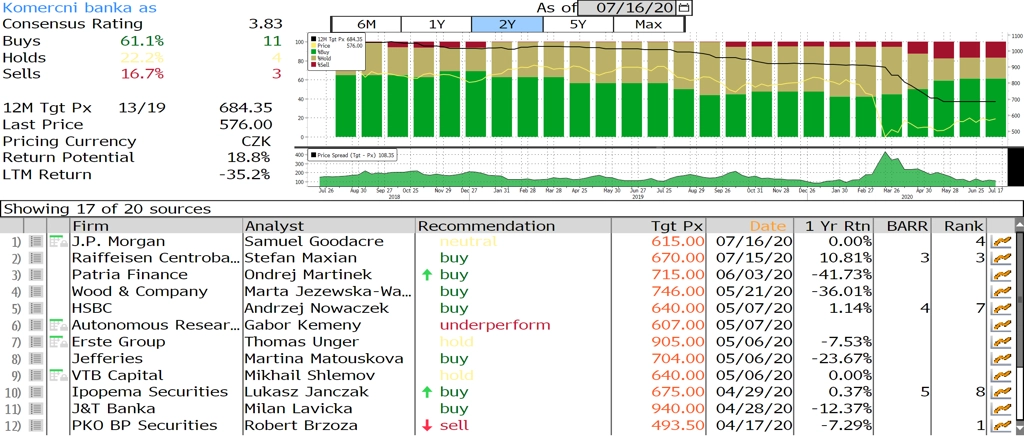Open the history chart icon for Erste Group

click(x=999, y=342)
